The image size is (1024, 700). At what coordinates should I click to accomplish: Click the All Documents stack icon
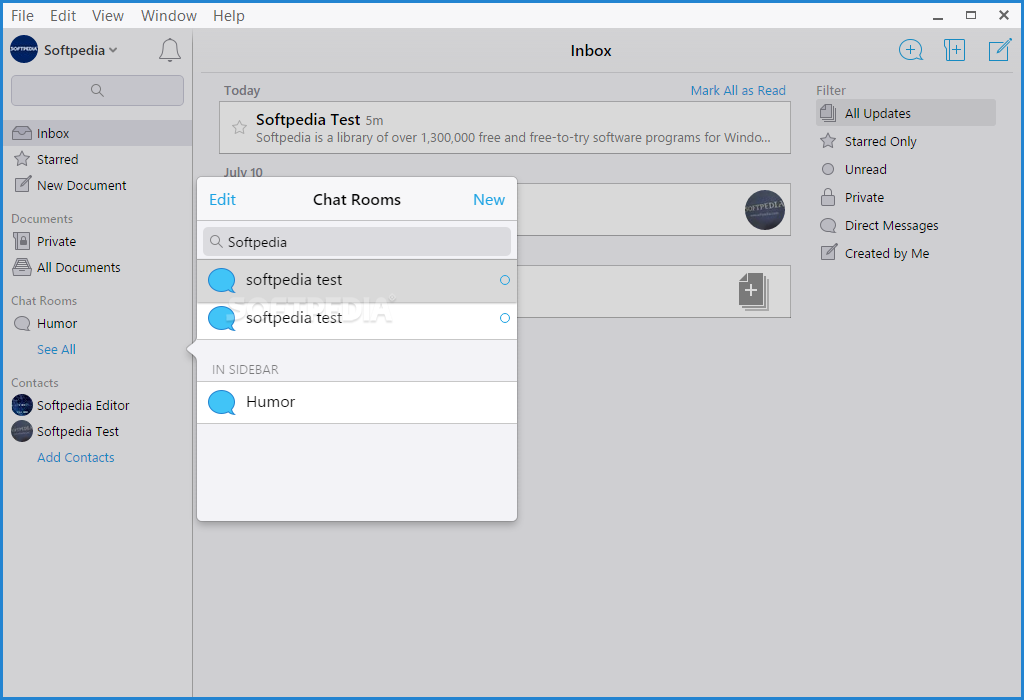click(x=22, y=267)
